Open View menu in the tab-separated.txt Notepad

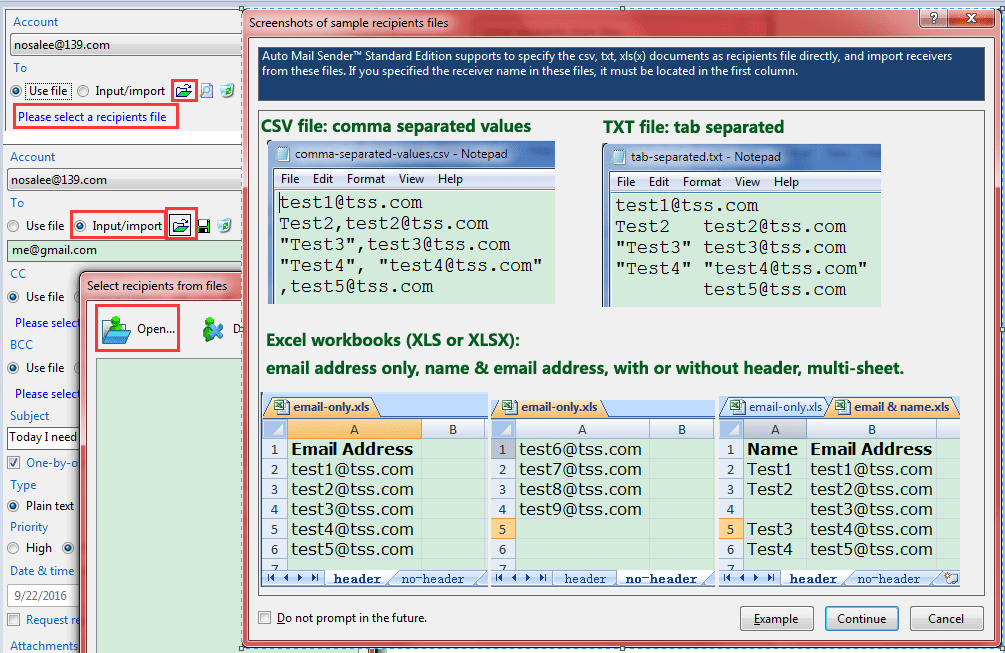[x=747, y=182]
